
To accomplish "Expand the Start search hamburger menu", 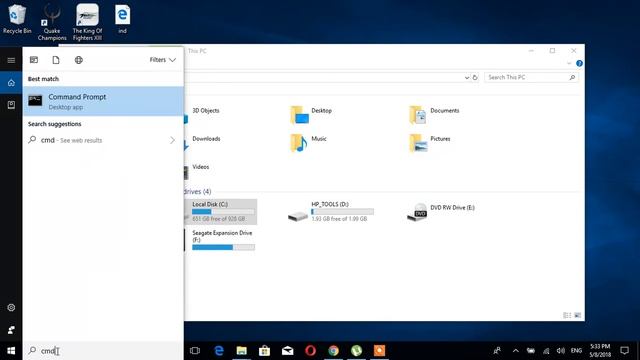I will click(x=11, y=60).
